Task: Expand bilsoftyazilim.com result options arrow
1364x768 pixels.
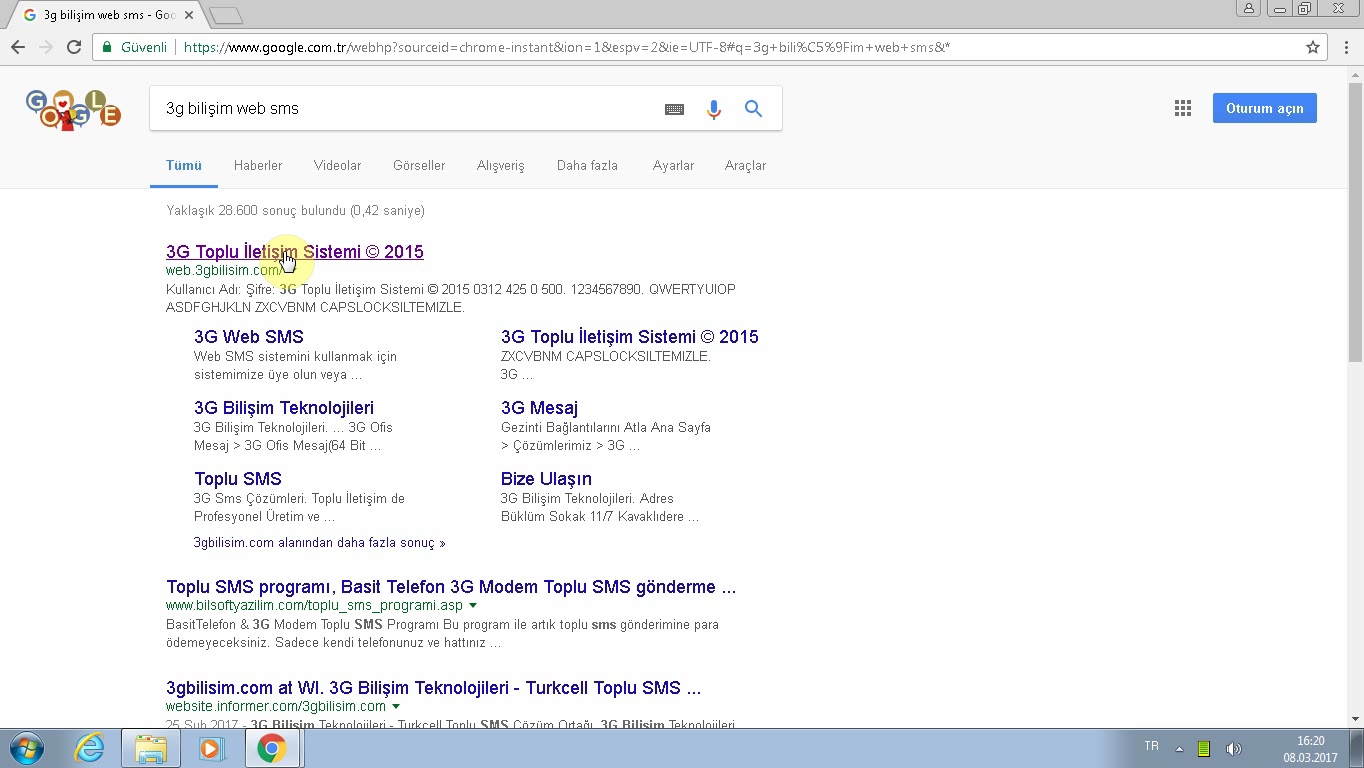Action: (473, 606)
